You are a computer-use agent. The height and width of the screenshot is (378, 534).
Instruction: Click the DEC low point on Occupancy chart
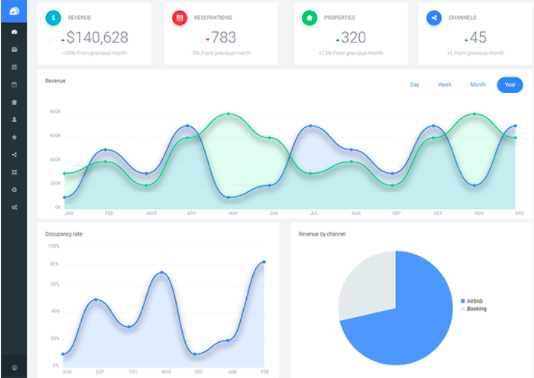coord(195,354)
